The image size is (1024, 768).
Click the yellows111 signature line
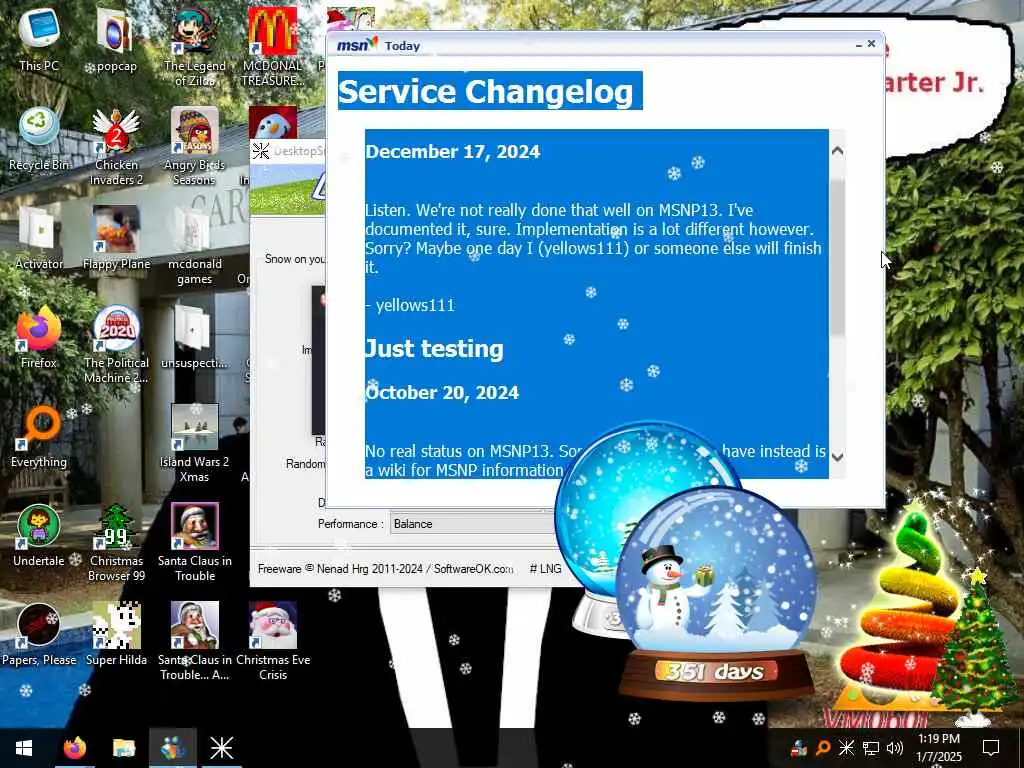pos(410,305)
